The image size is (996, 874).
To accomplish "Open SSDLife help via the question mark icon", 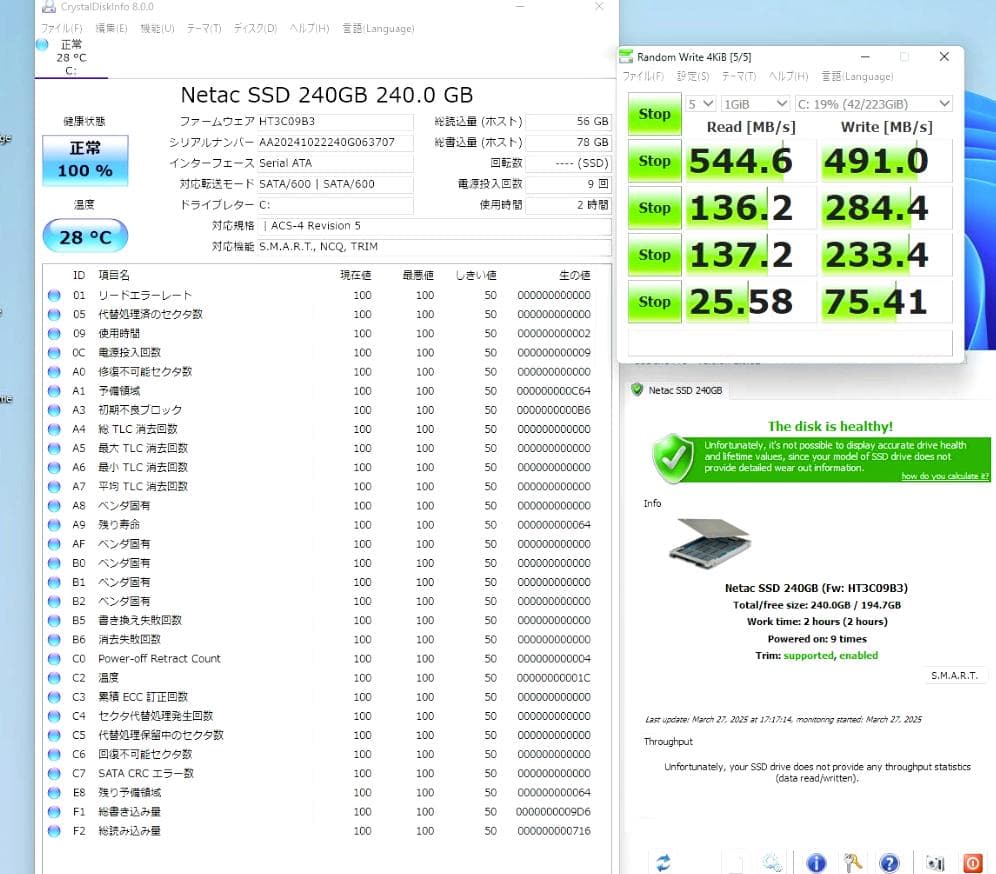I will pos(888,862).
